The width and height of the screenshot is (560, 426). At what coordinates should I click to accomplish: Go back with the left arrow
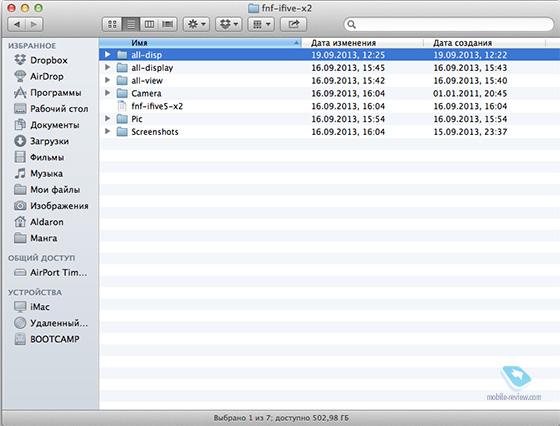[16, 24]
